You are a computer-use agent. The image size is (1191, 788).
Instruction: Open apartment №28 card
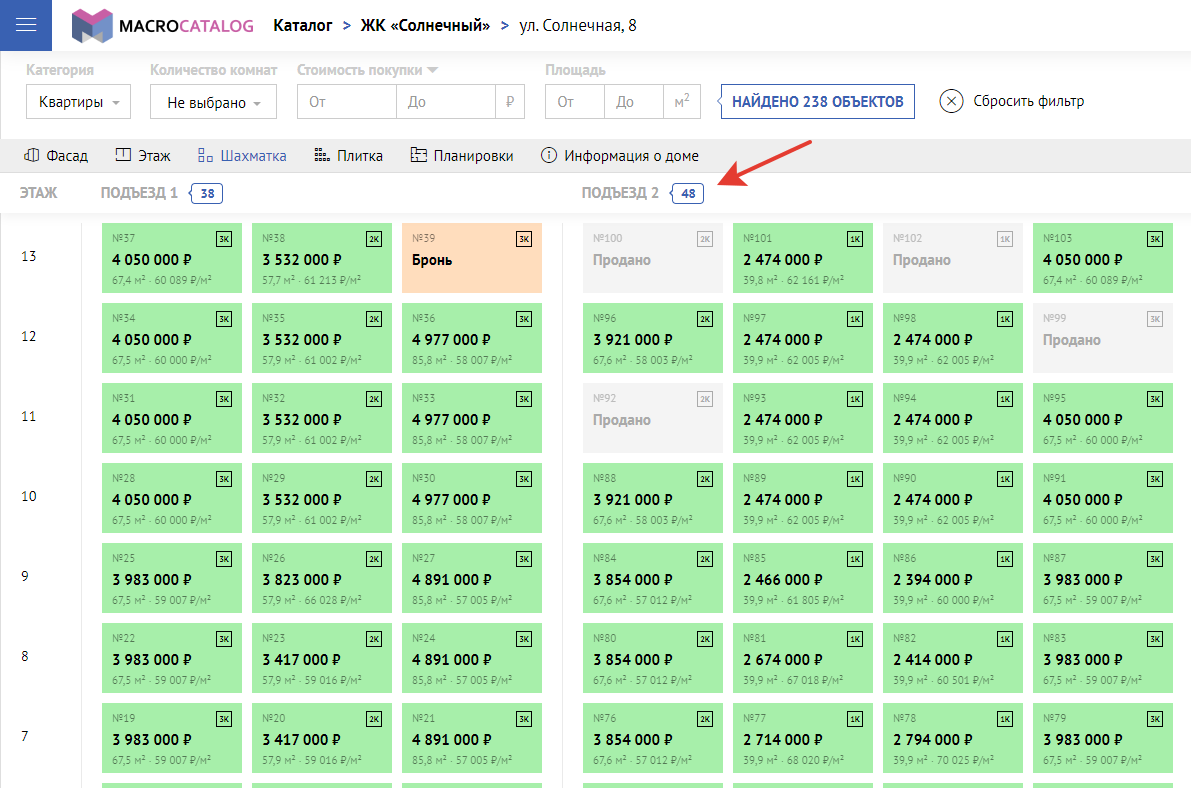(172, 498)
